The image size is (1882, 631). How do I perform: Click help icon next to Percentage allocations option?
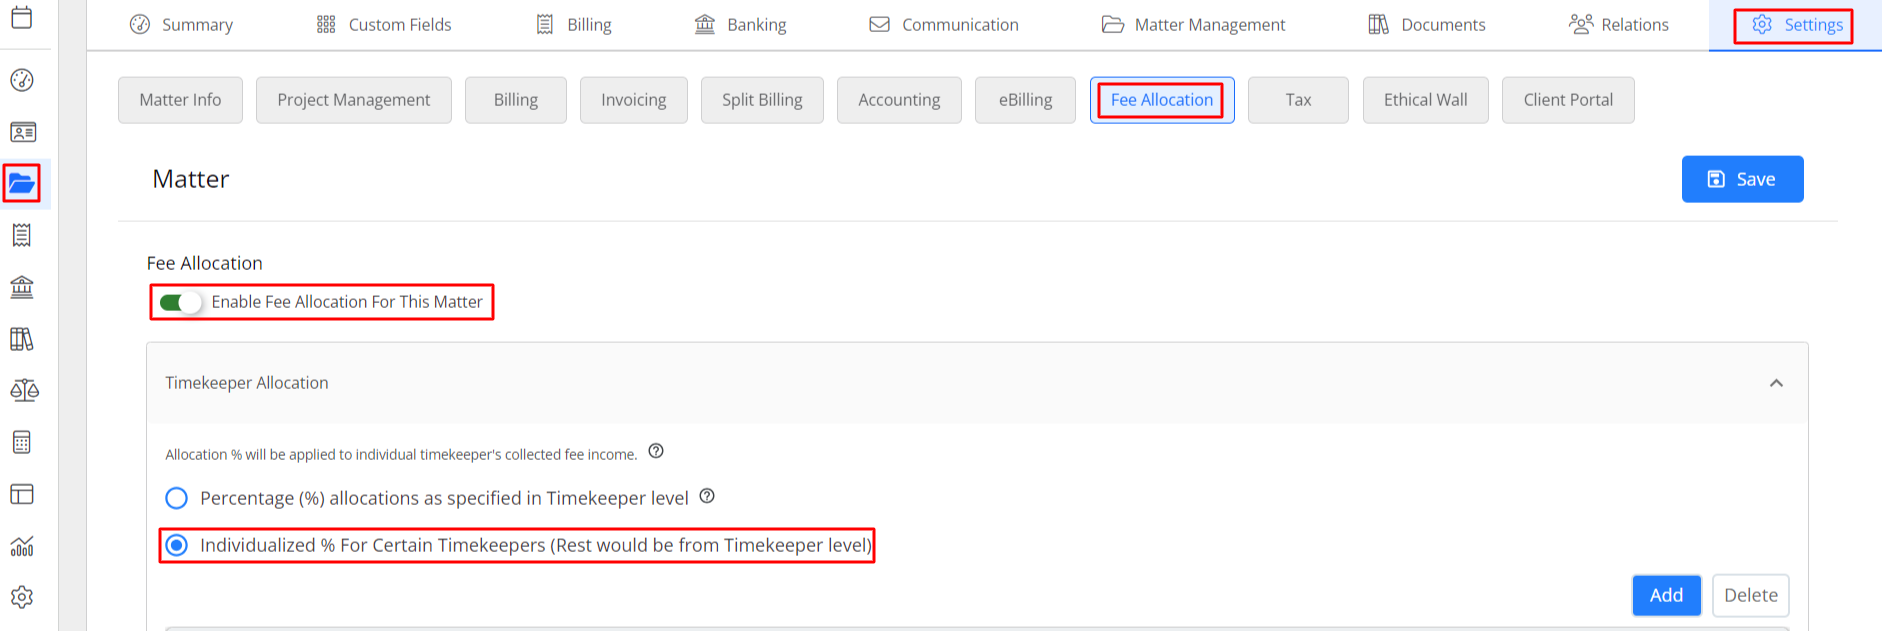(x=707, y=496)
